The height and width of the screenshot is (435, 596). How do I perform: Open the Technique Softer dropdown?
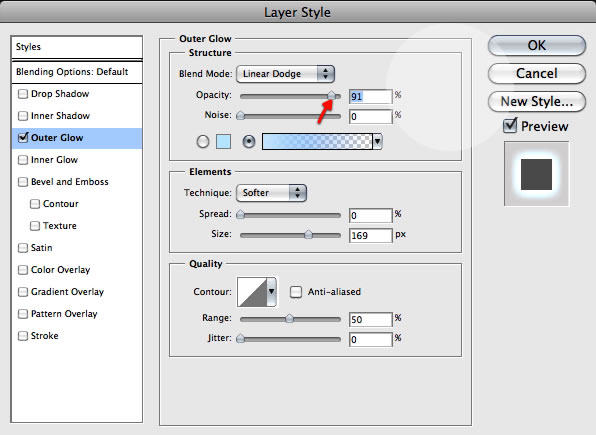(271, 193)
